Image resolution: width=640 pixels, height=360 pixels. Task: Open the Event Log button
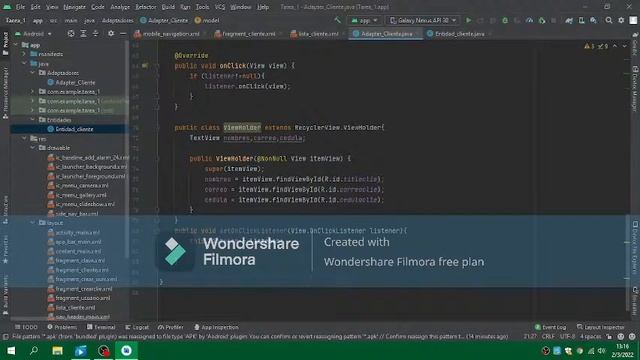(550, 327)
